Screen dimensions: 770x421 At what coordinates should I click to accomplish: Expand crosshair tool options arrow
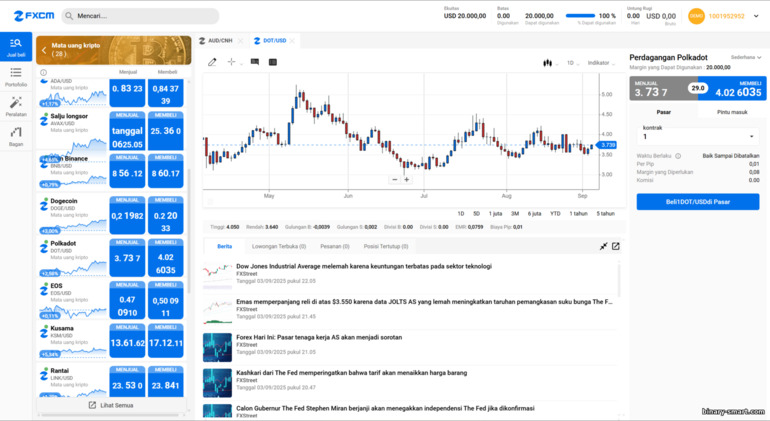click(x=241, y=63)
